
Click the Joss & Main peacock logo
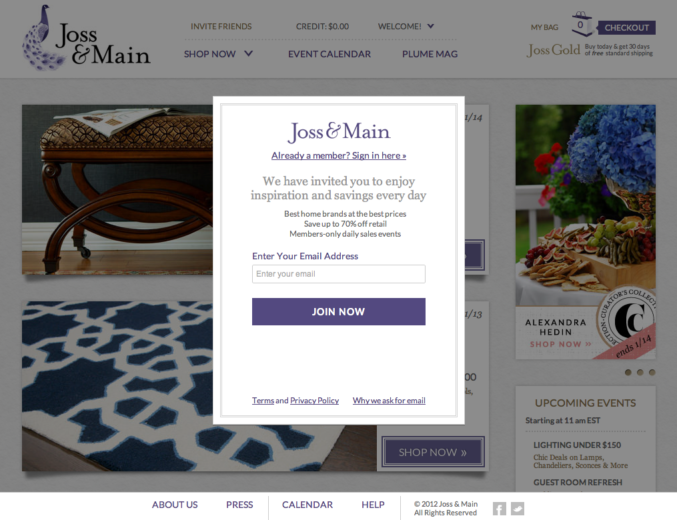86,38
